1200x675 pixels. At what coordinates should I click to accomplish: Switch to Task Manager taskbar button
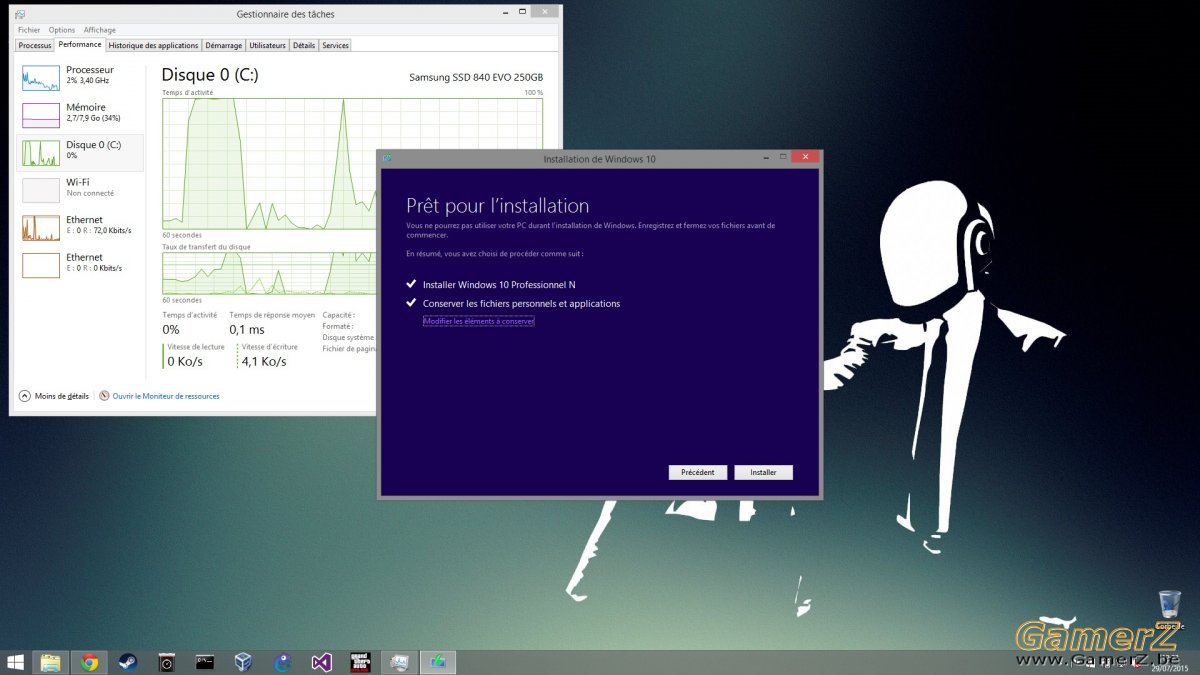(399, 662)
